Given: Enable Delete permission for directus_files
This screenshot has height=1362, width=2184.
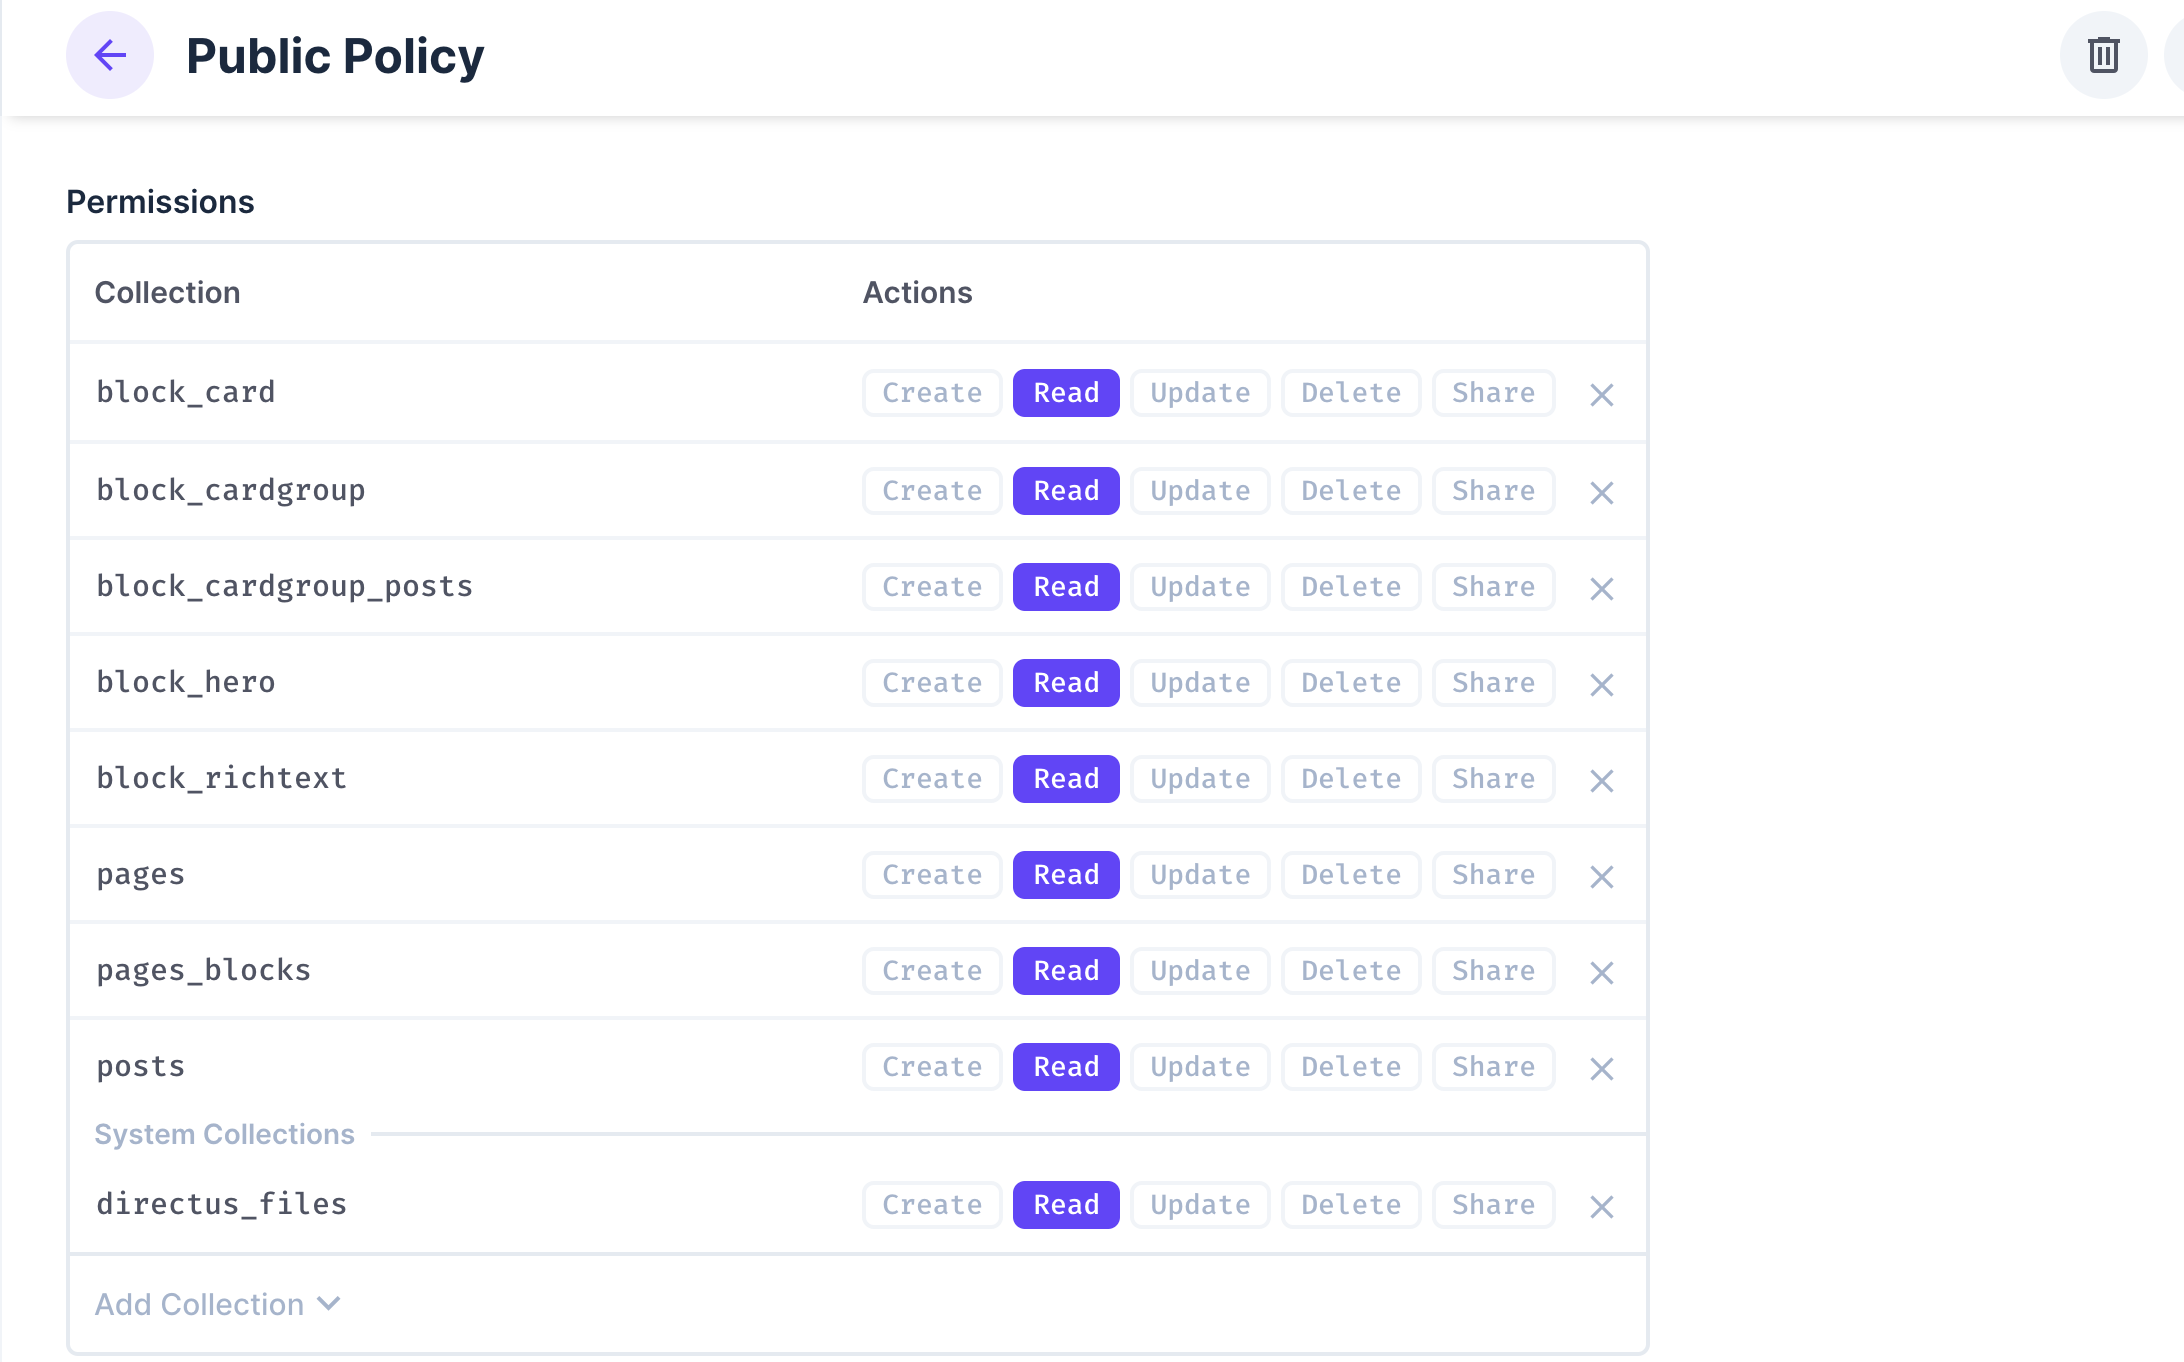Looking at the screenshot, I should [1350, 1205].
